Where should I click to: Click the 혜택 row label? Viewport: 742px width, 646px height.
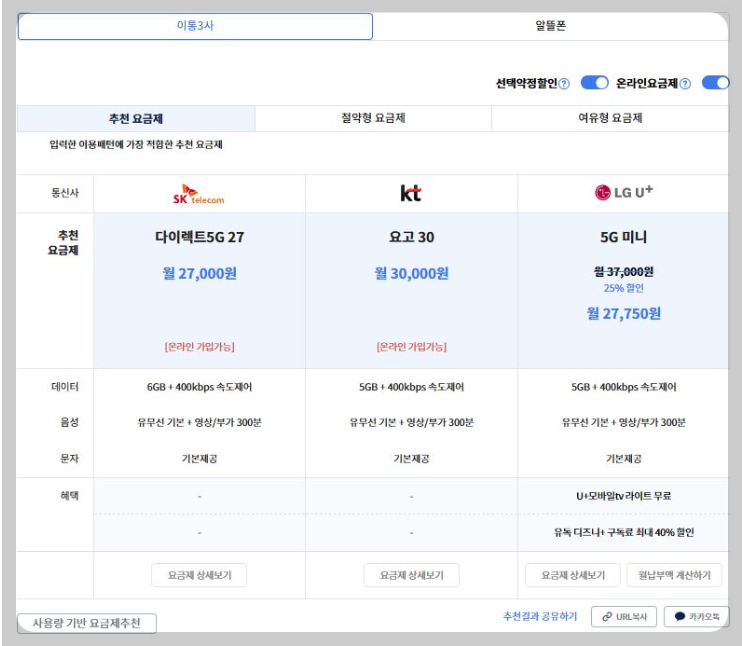(x=69, y=496)
